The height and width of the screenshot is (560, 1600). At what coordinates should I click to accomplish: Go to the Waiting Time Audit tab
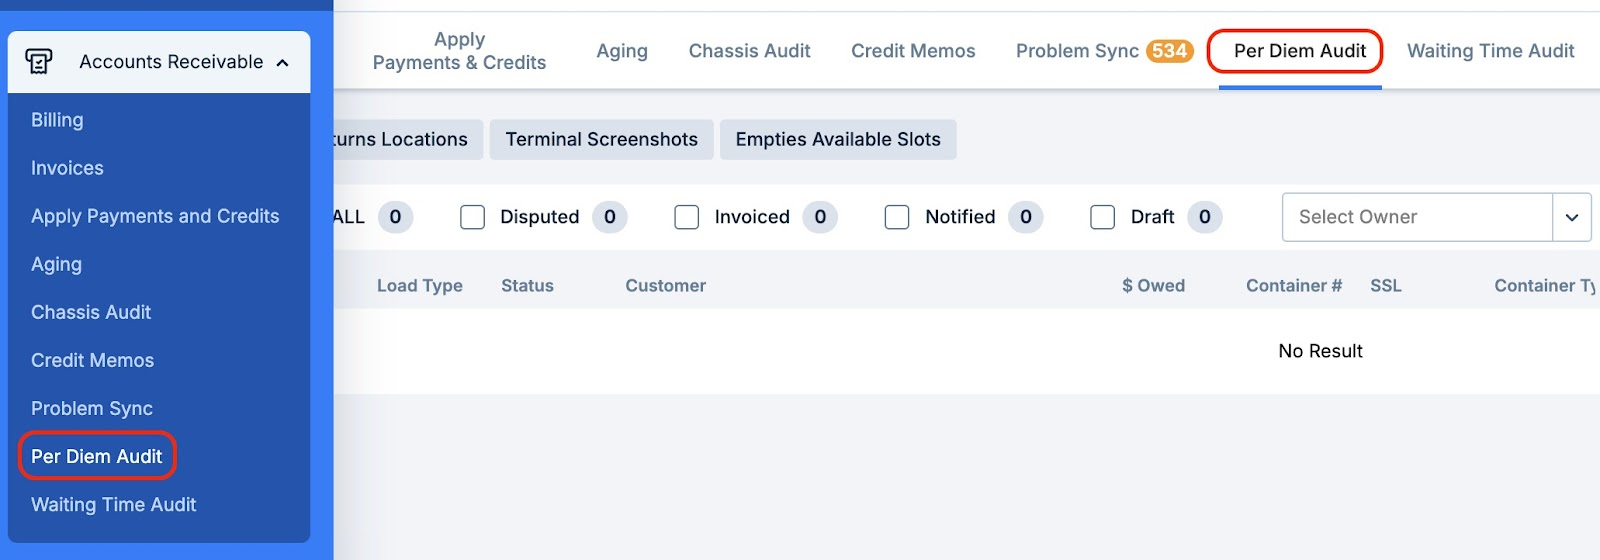(1490, 51)
